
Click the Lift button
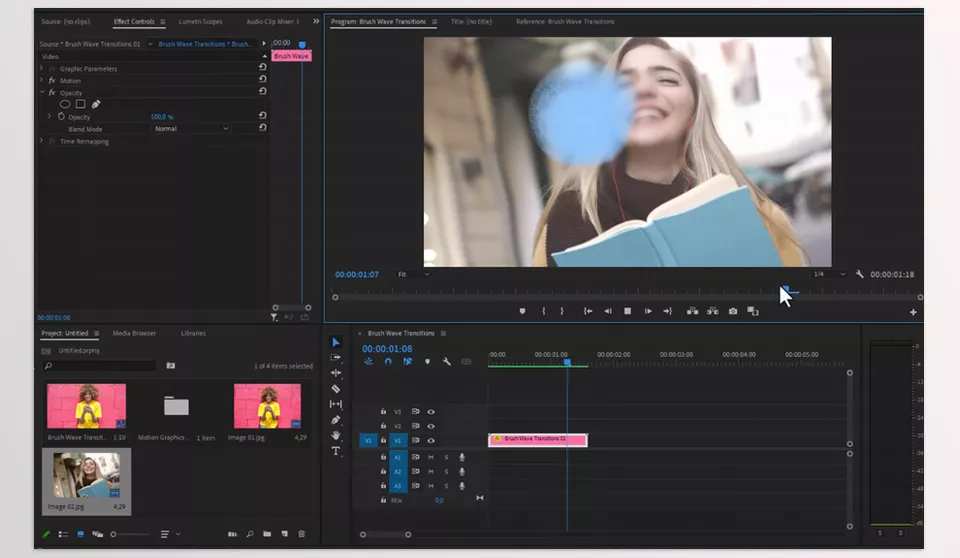(x=692, y=311)
